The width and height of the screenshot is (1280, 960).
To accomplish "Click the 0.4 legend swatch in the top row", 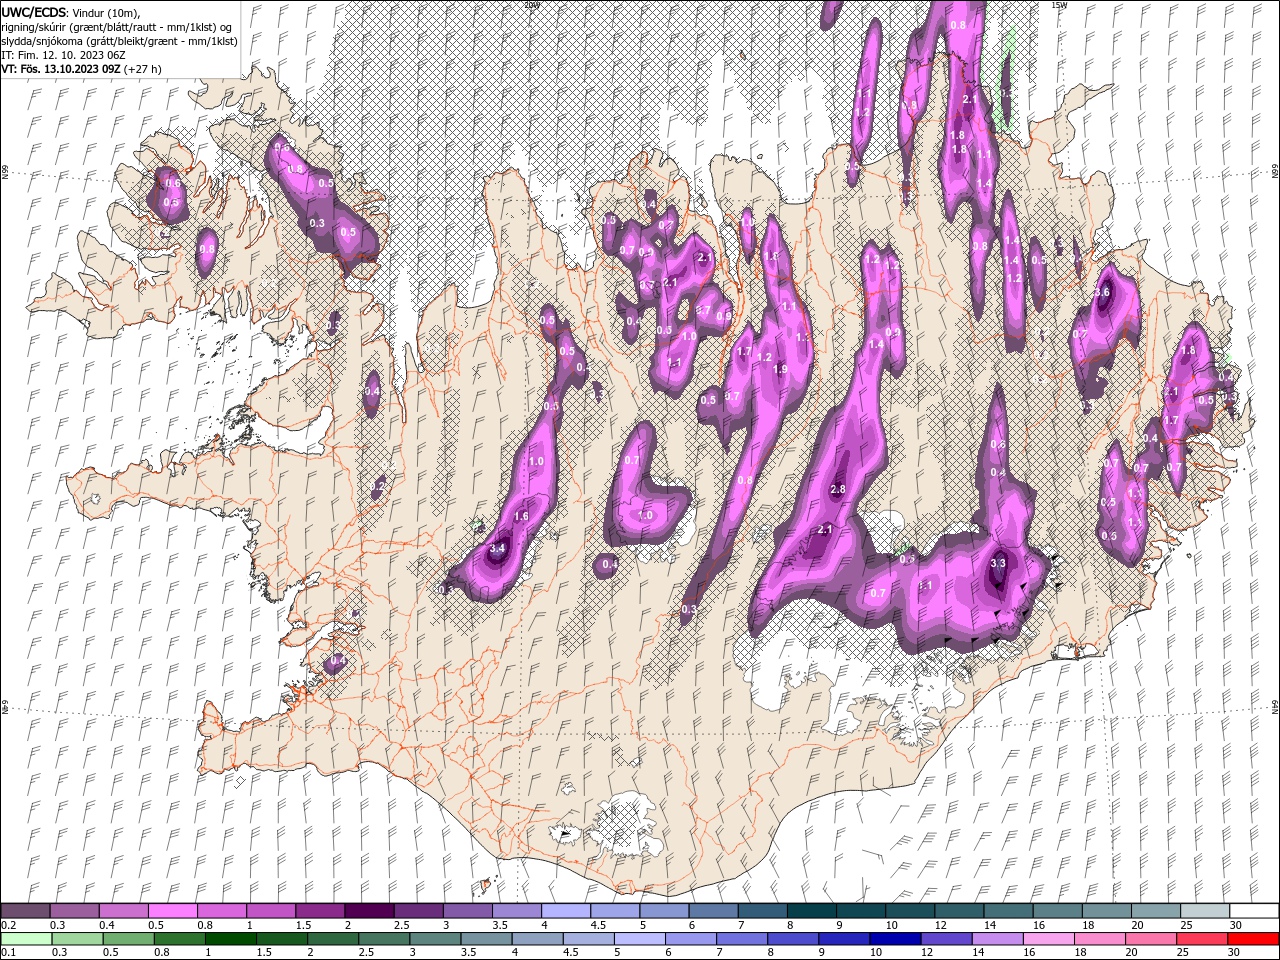I will click(123, 911).
